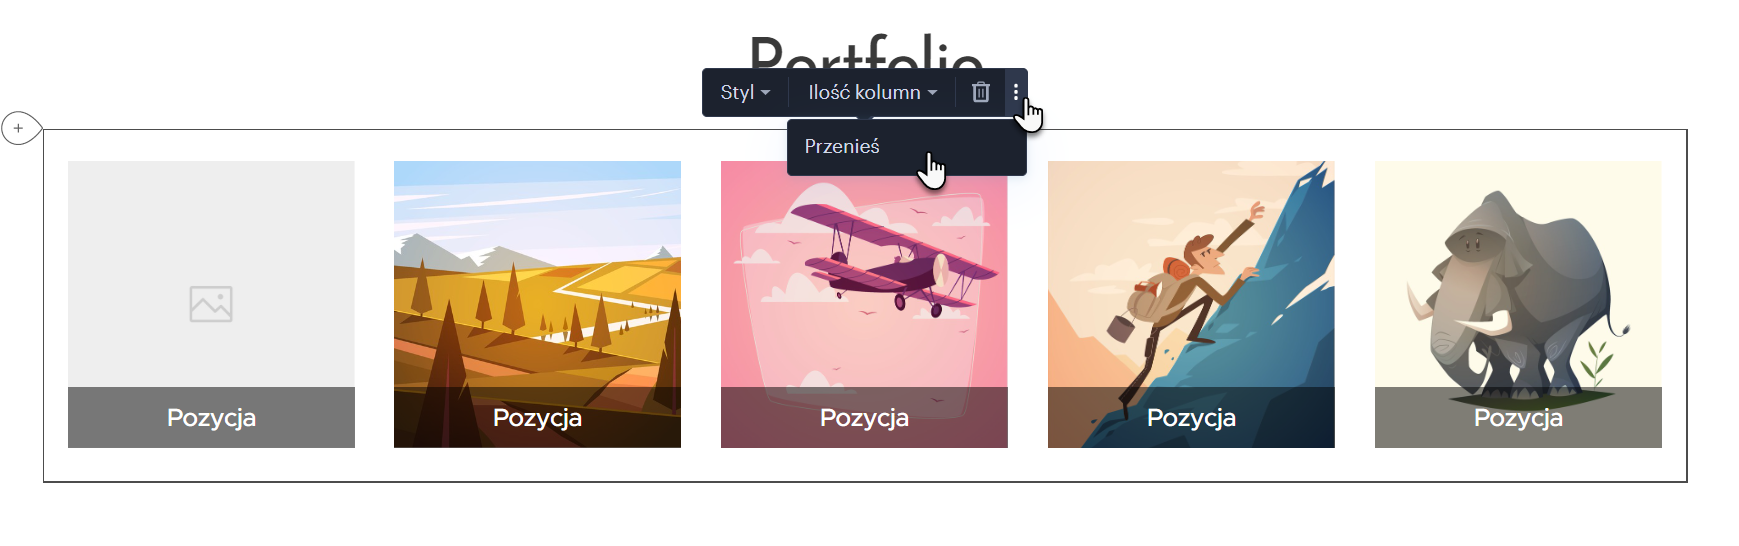Click the arrow next to Styl

pyautogui.click(x=766, y=93)
